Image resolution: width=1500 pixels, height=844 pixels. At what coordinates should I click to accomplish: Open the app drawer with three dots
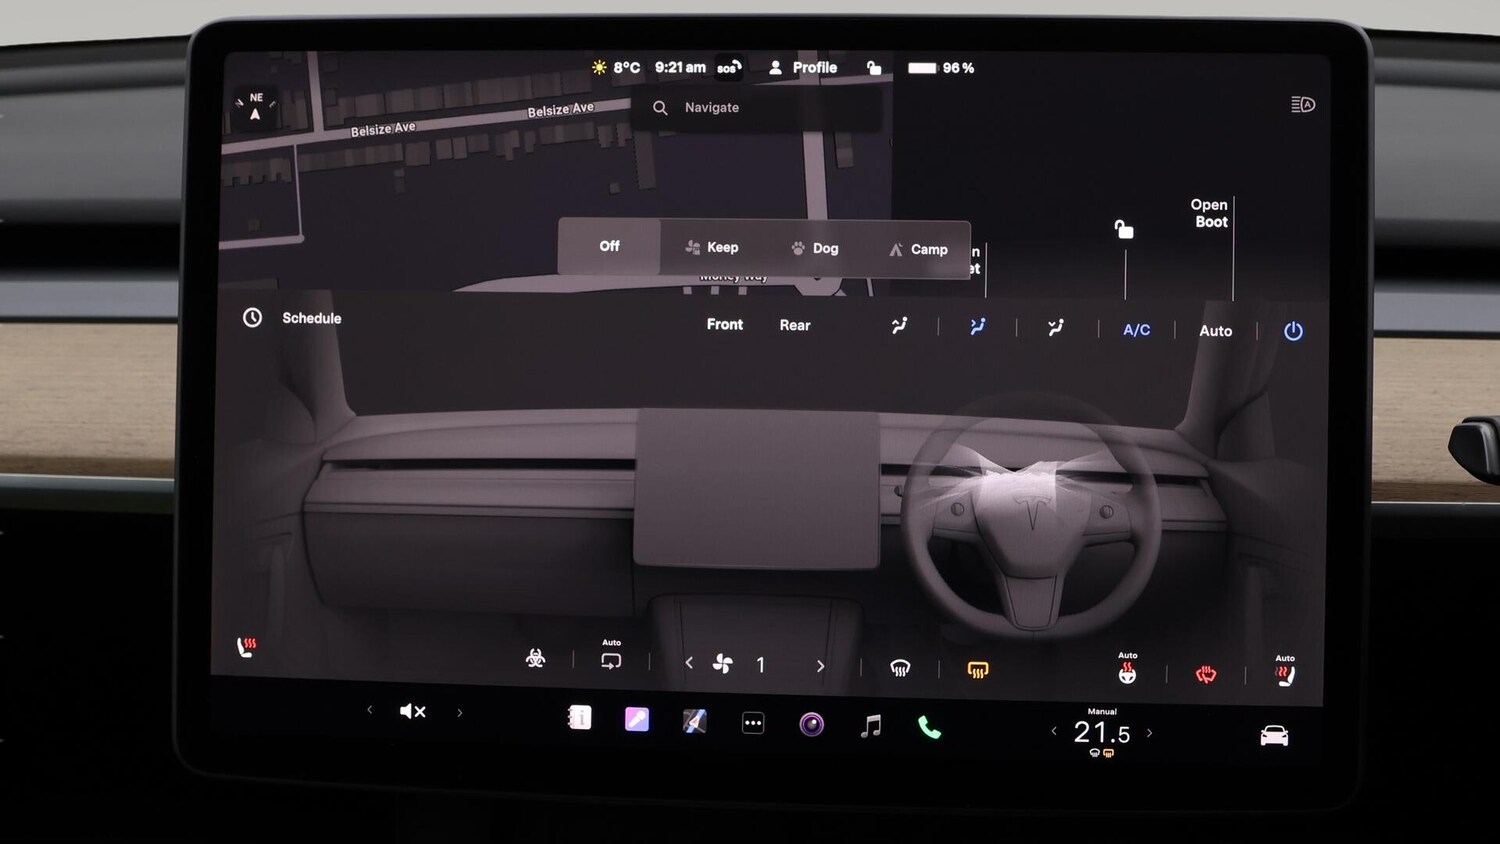tap(751, 721)
